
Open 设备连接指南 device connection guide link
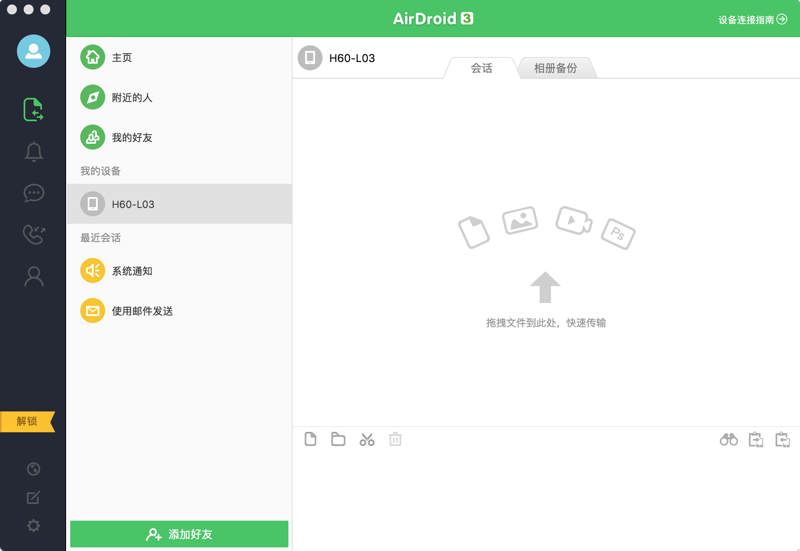753,19
